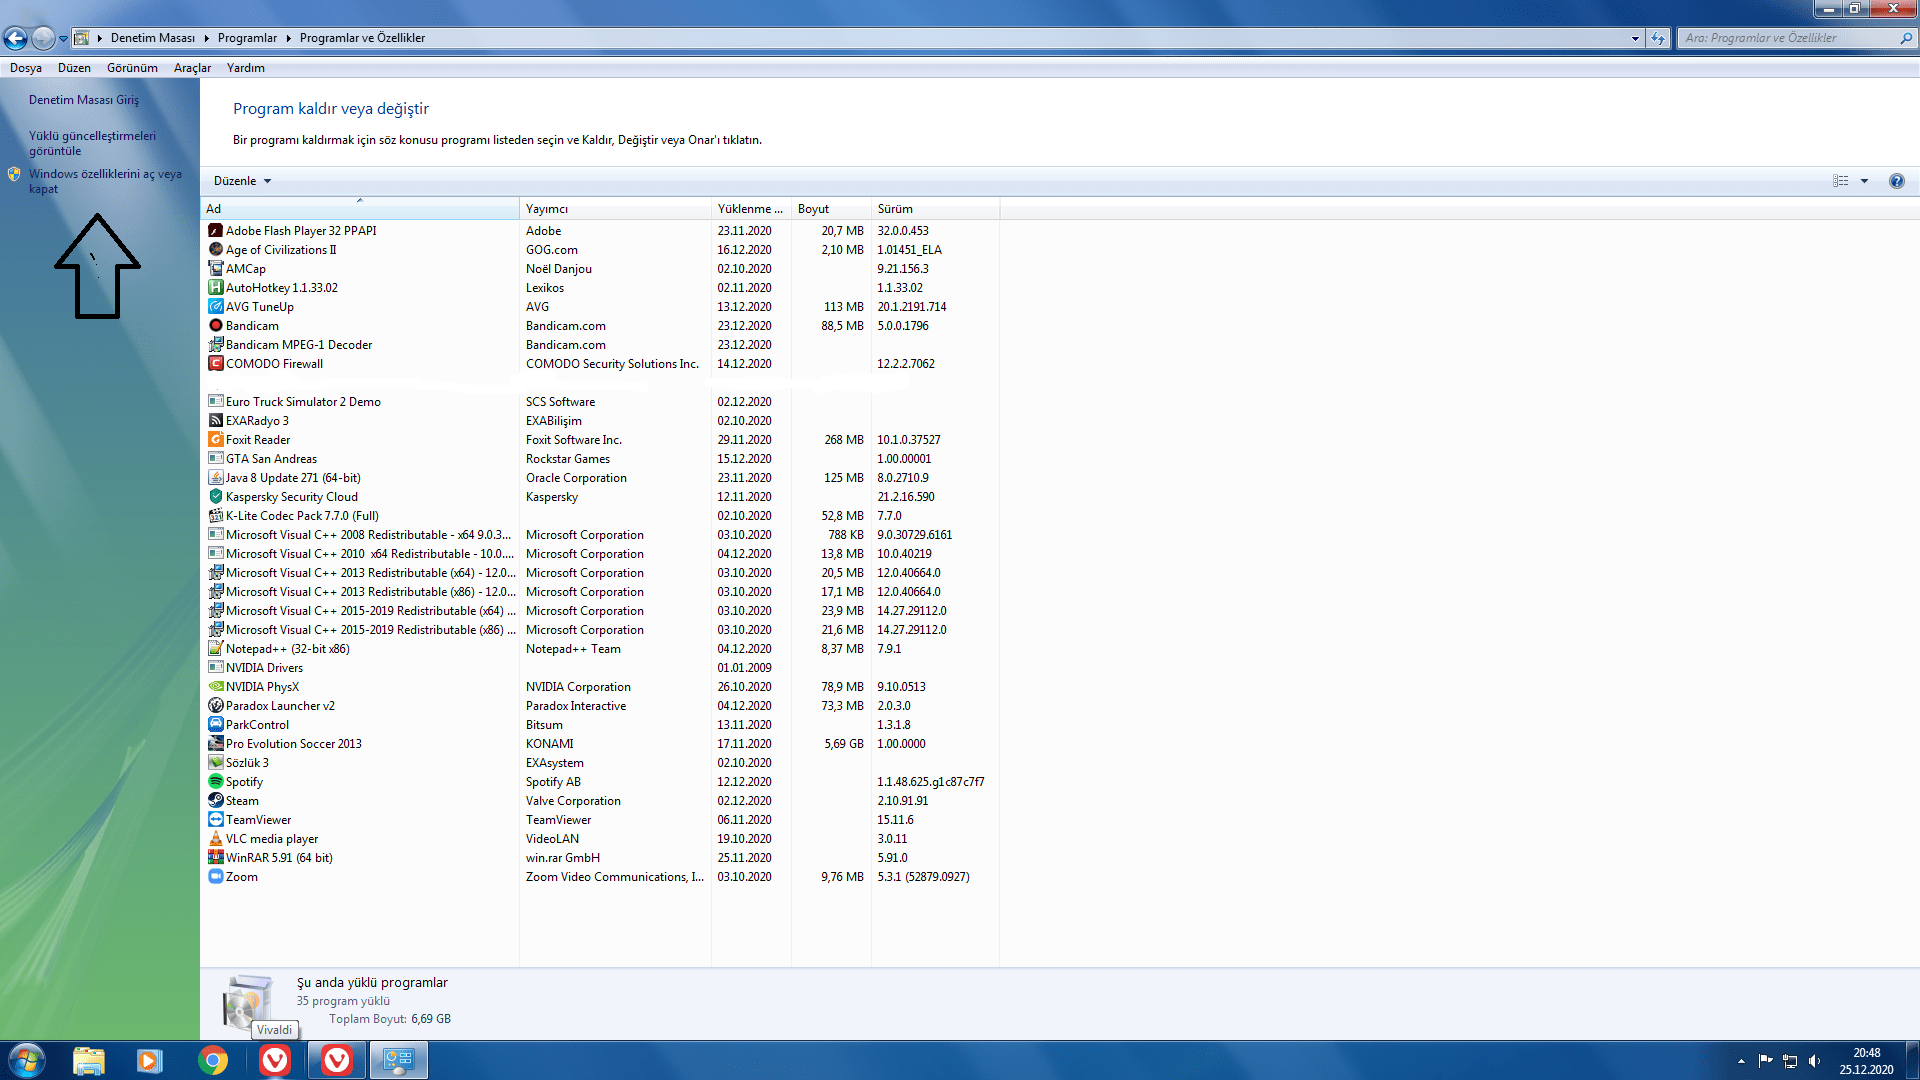Show hidden tray icons arrow
Image resolution: width=1920 pixels, height=1080 pixels.
1741,1061
